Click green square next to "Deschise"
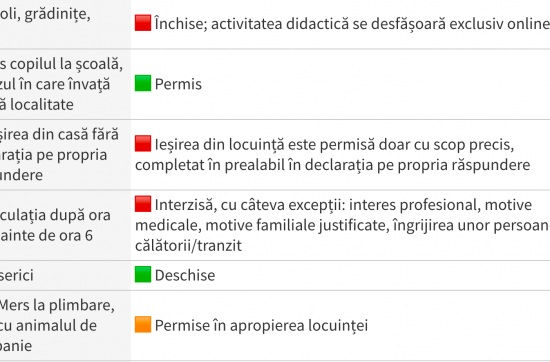 143,274
